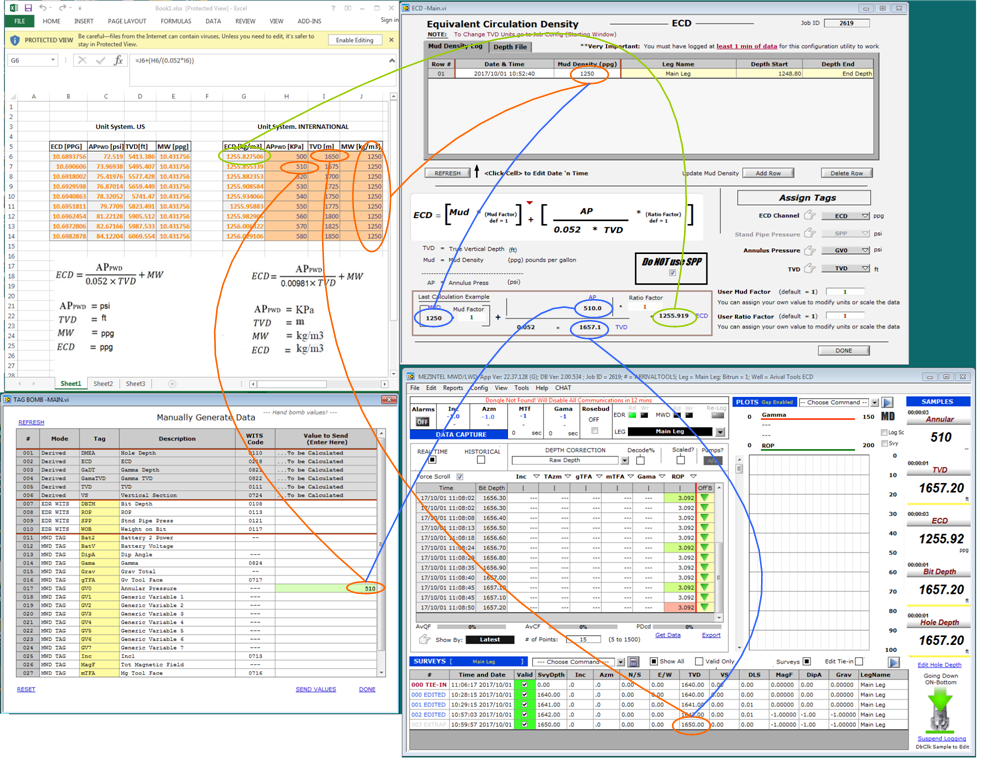Toggle the Edit Tie-in checkbox
This screenshot has height=761, width=984.
(x=859, y=661)
